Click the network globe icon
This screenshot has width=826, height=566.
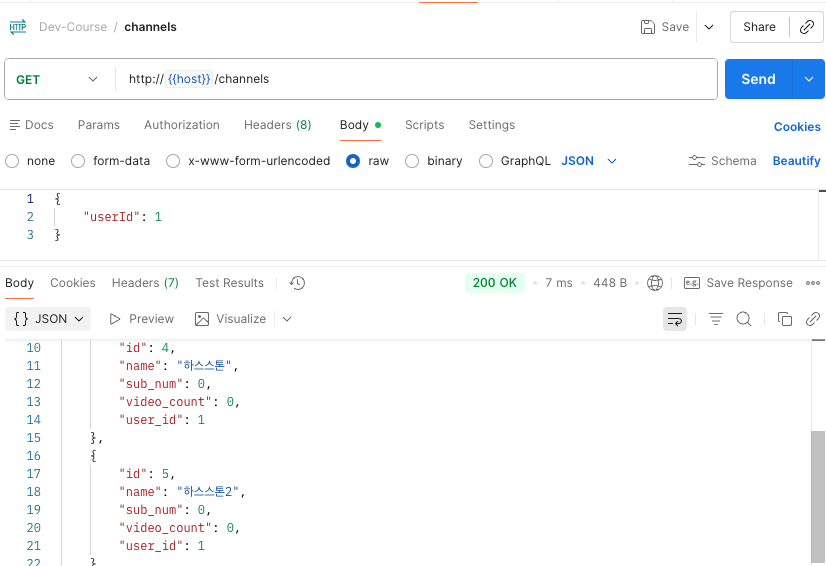pyautogui.click(x=655, y=283)
